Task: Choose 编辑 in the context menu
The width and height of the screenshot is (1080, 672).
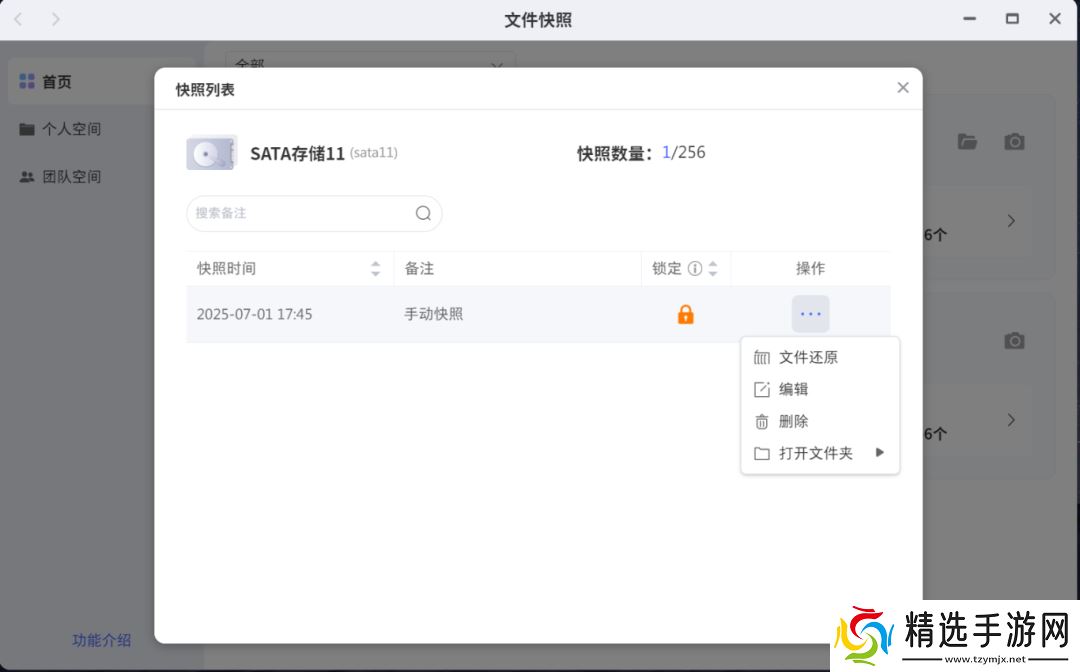Action: coord(793,389)
